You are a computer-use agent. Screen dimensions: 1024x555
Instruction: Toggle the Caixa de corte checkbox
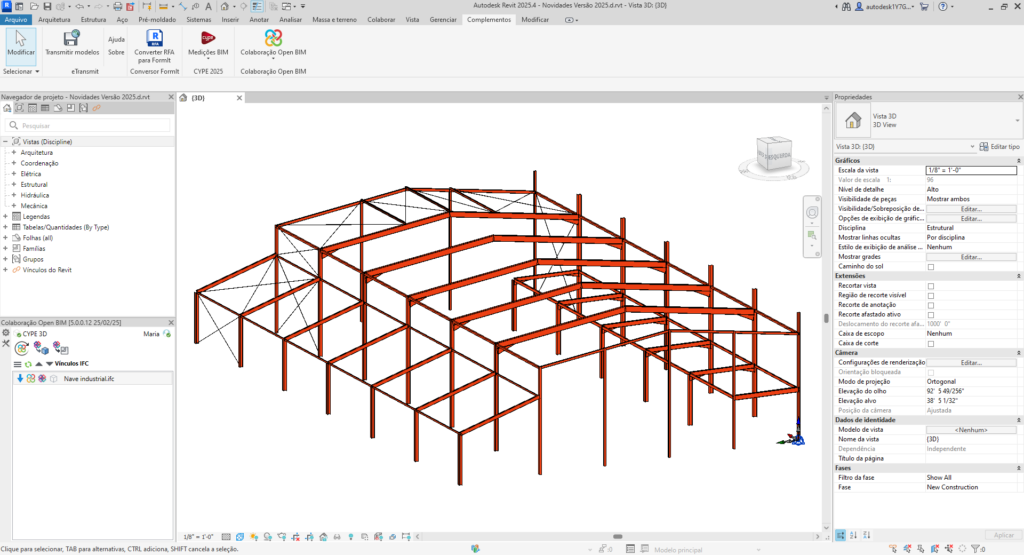[931, 343]
